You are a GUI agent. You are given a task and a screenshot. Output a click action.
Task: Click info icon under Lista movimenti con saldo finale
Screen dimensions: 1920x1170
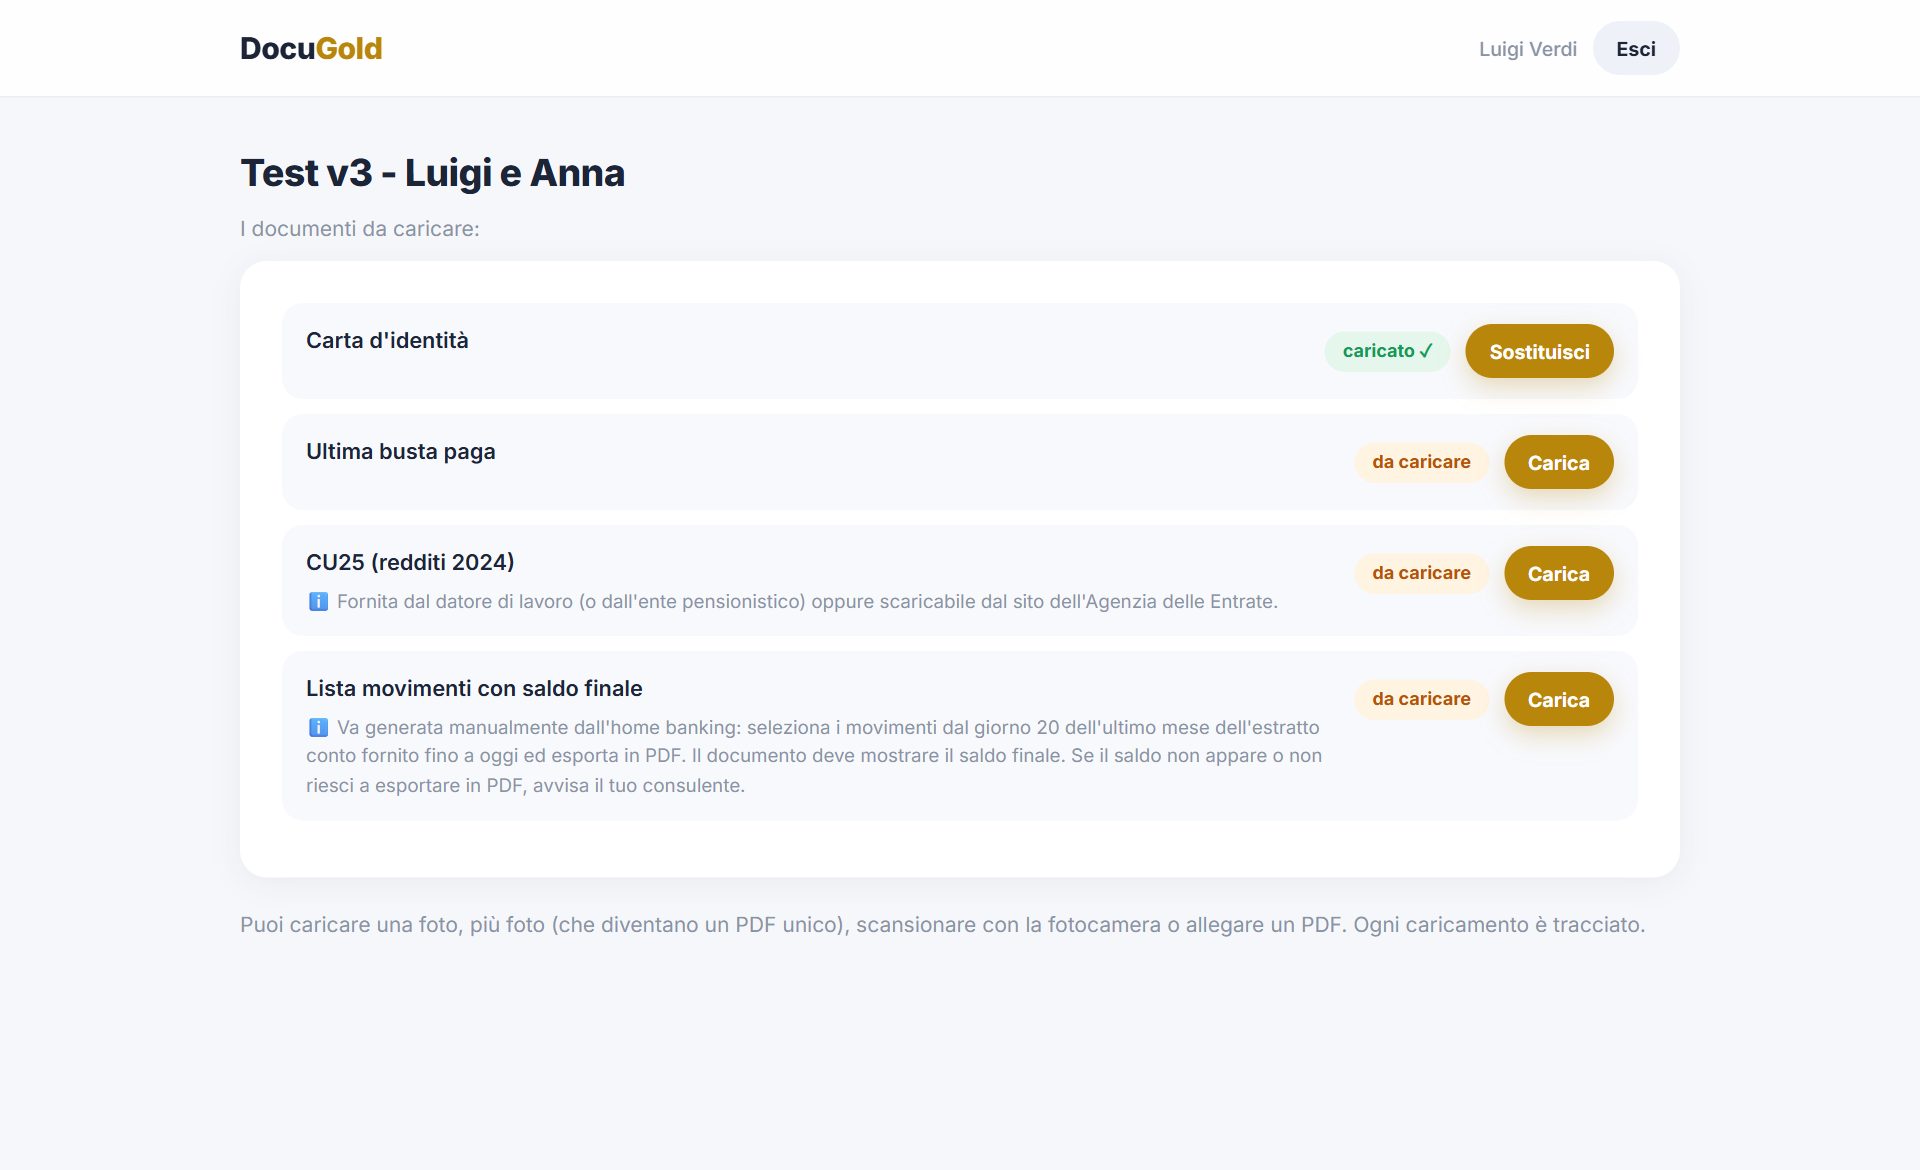(x=318, y=727)
